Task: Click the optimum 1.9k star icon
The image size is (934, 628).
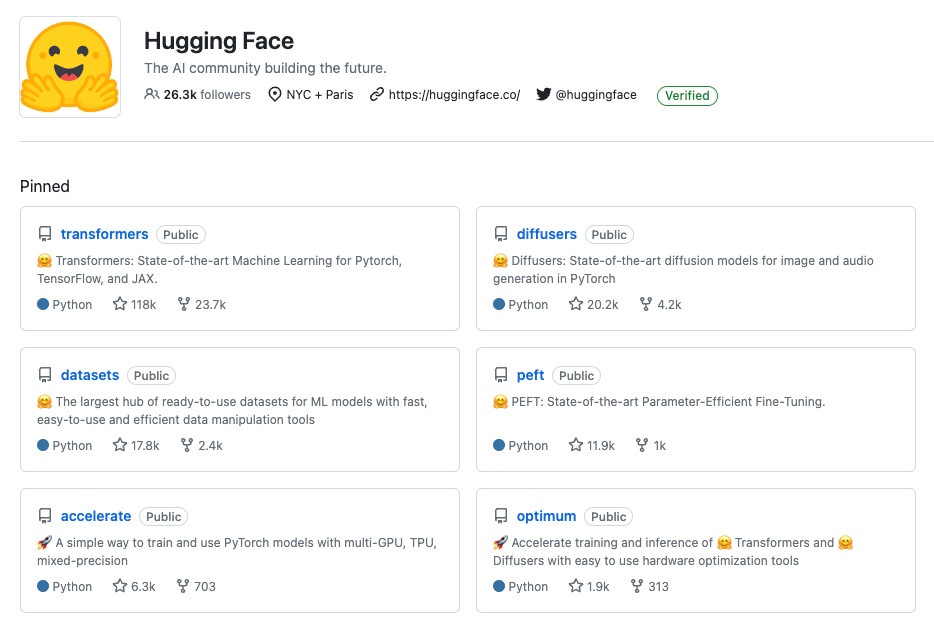Action: click(576, 586)
